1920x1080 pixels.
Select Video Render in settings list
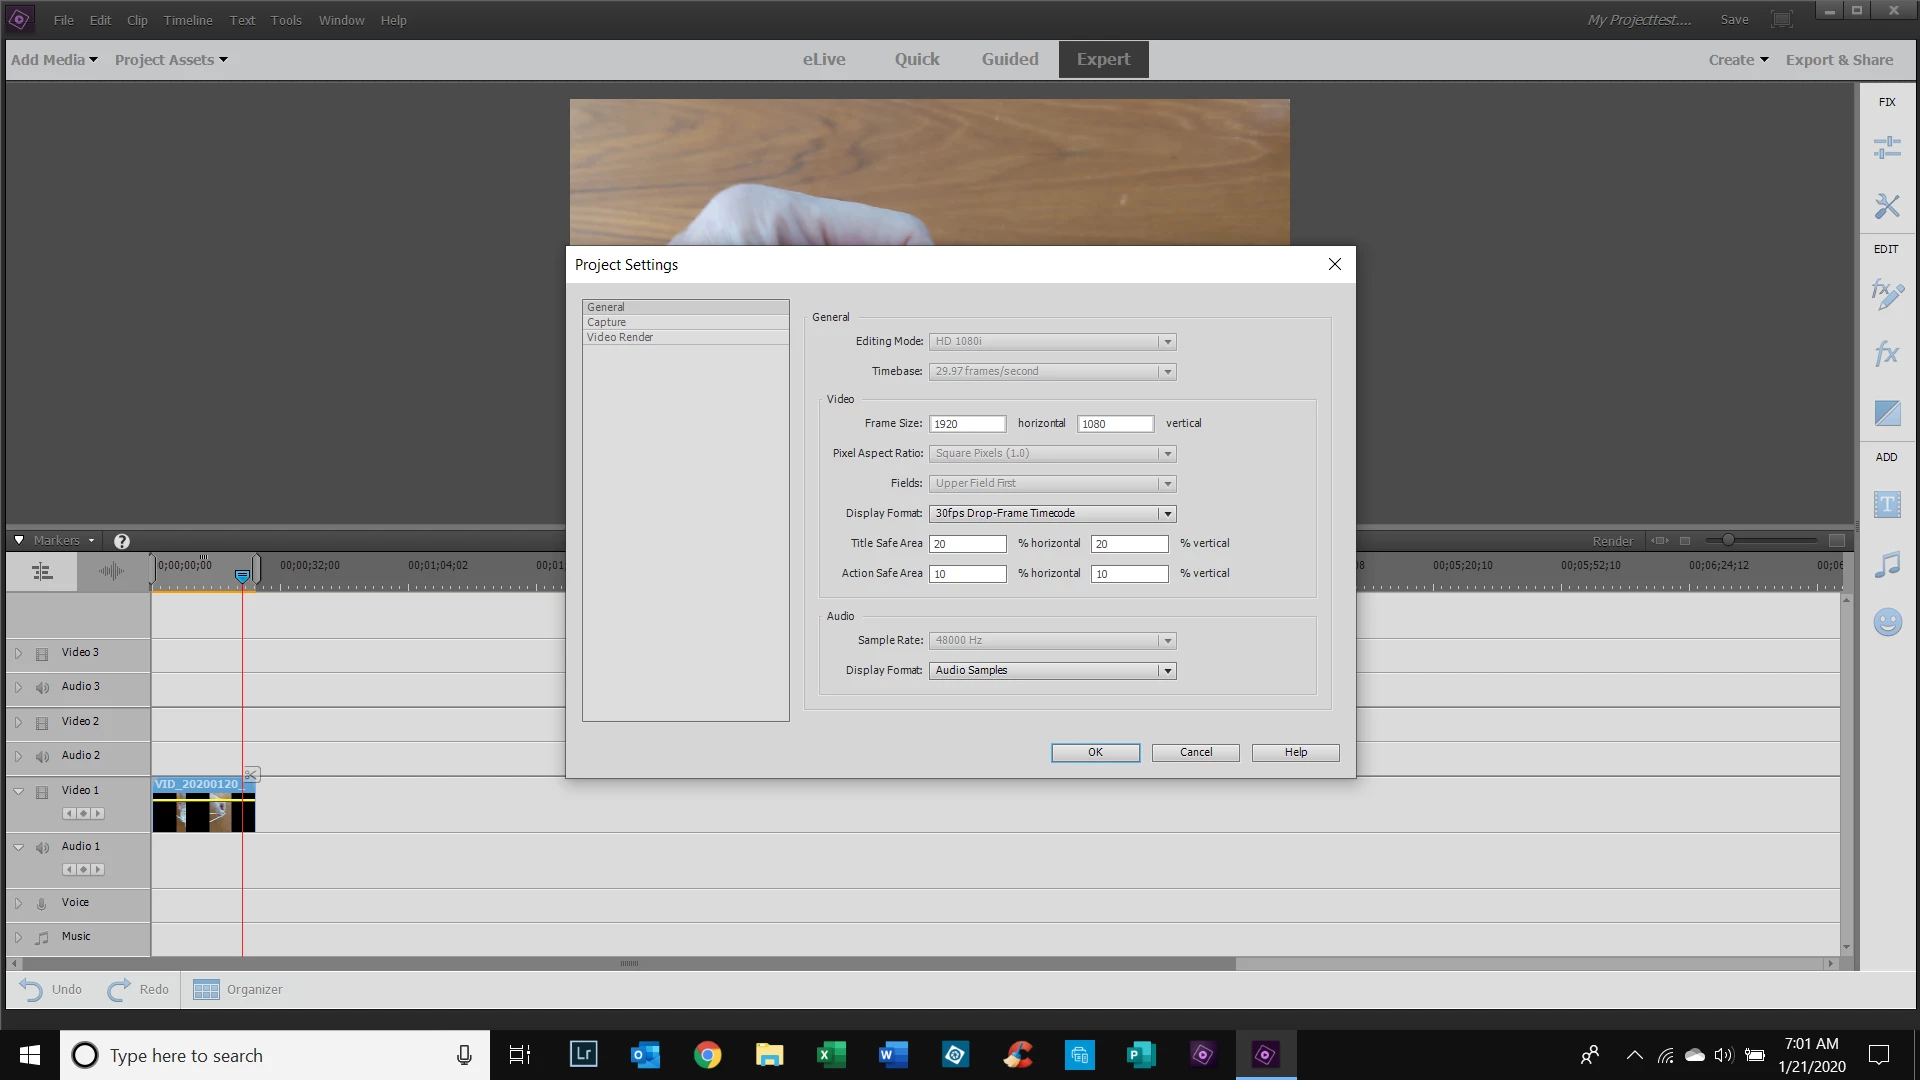620,337
